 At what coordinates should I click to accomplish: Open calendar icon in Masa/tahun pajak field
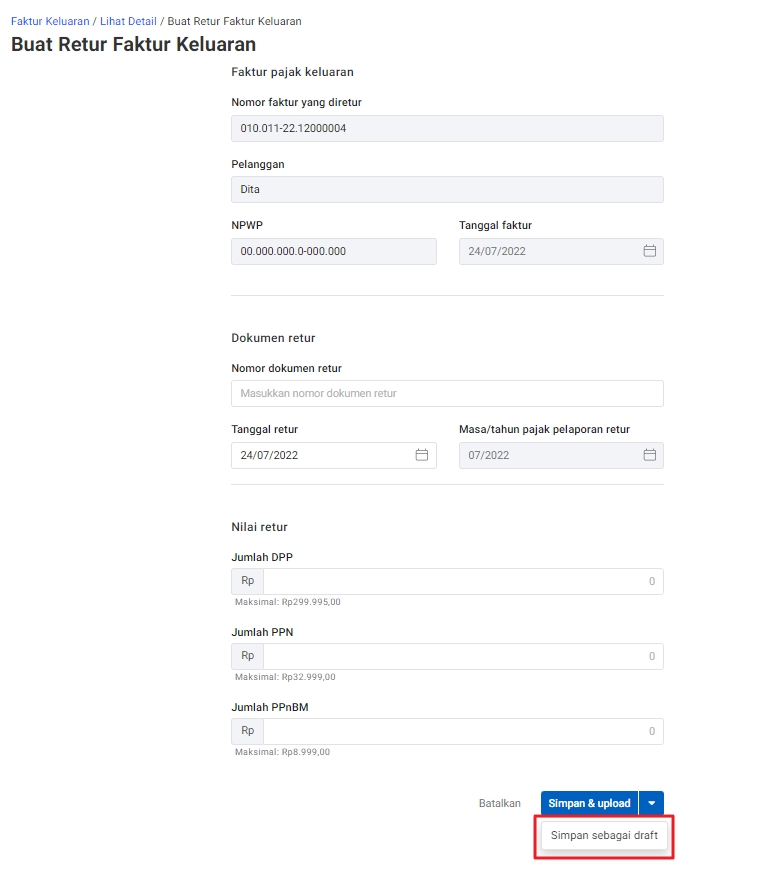pyautogui.click(x=649, y=455)
